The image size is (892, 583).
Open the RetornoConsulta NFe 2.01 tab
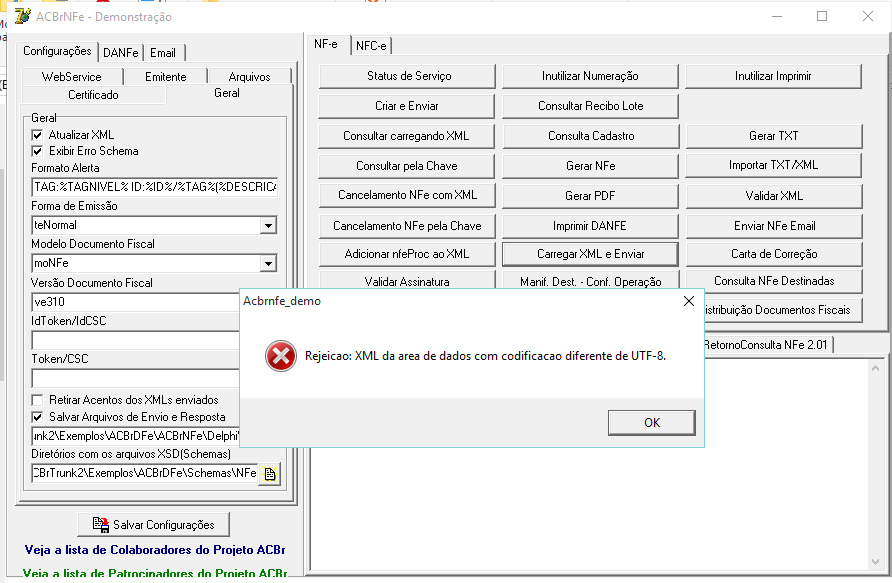click(x=766, y=345)
